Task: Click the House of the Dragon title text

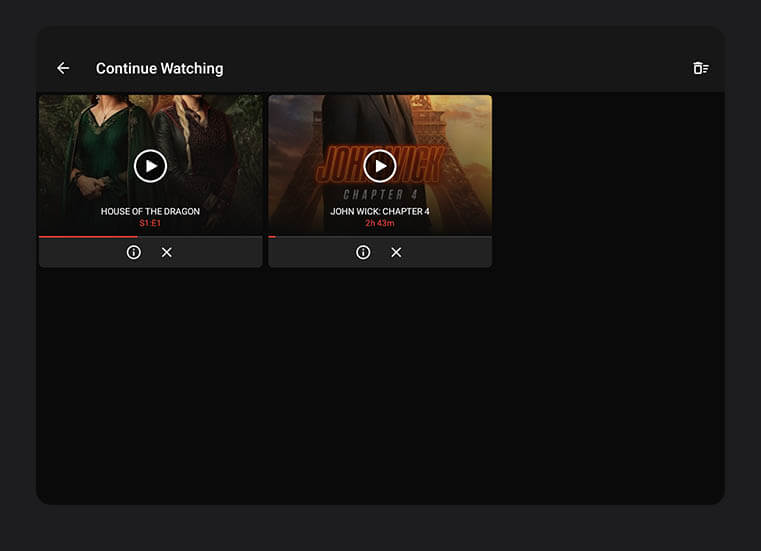Action: [150, 211]
